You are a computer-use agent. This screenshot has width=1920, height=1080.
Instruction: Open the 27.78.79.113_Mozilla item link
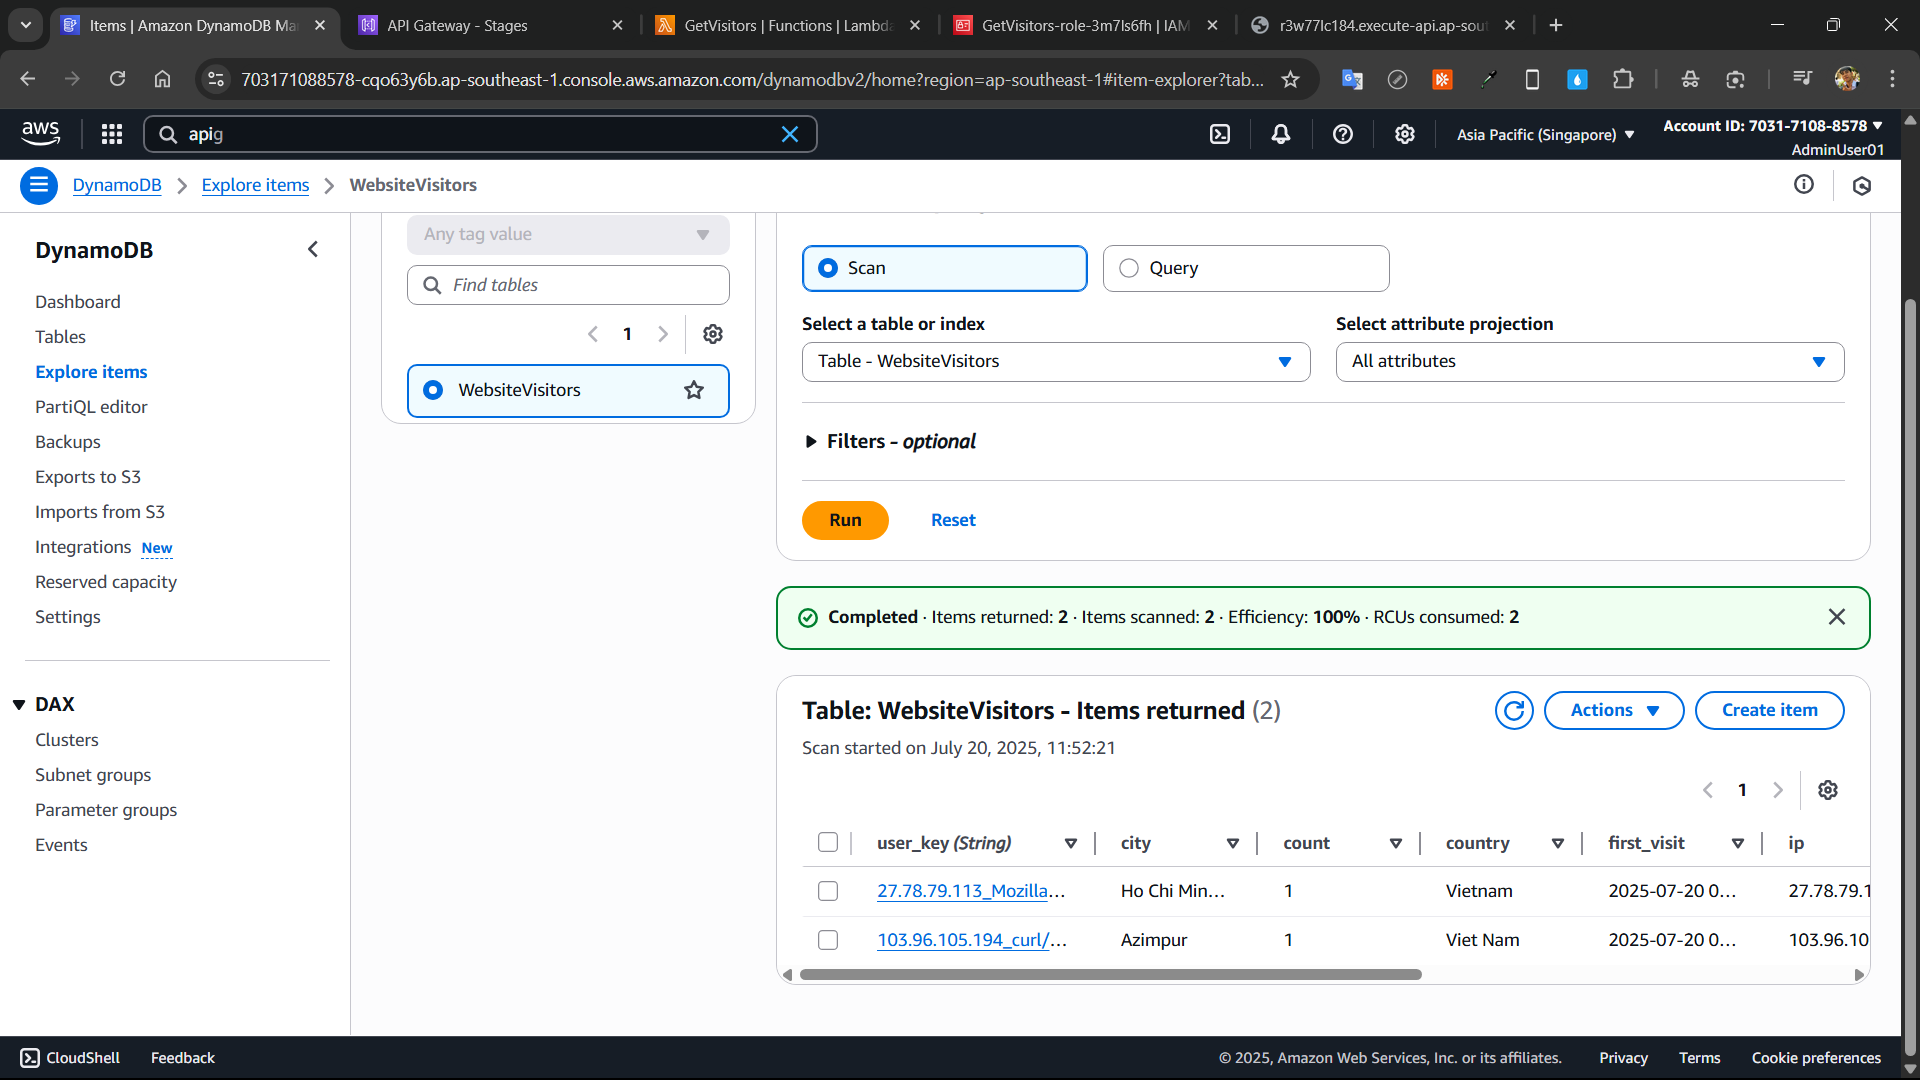pyautogui.click(x=971, y=891)
